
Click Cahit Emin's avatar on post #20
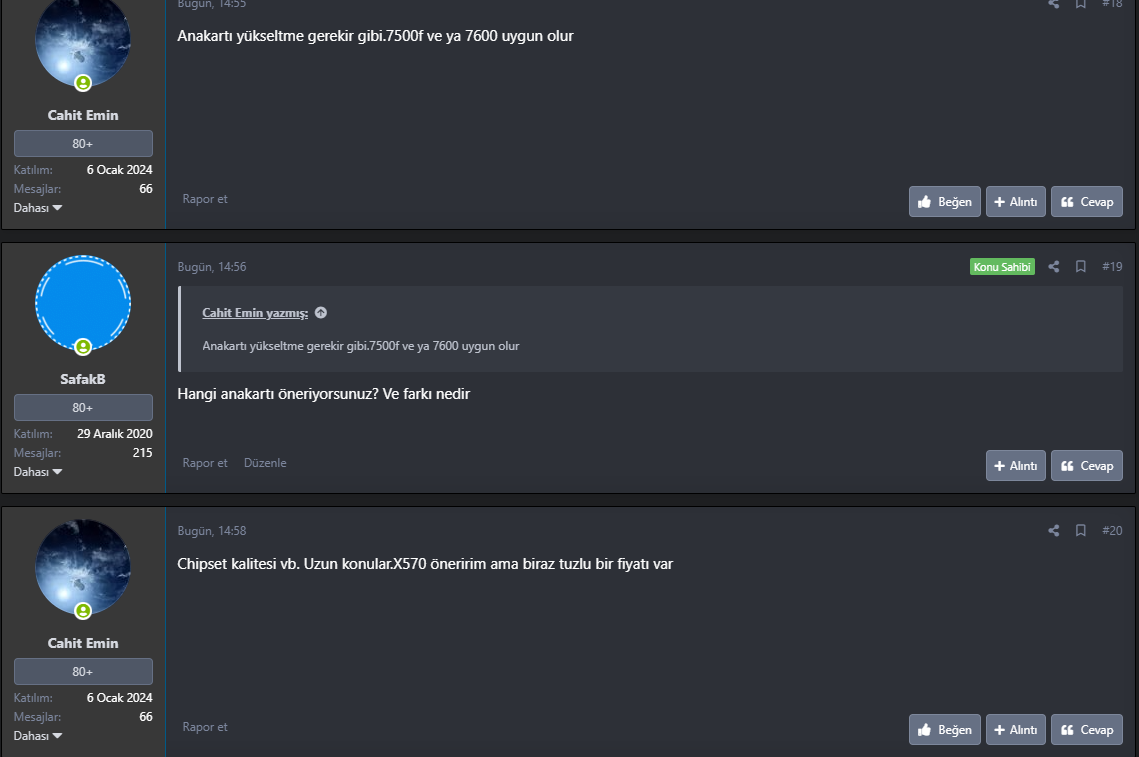point(83,566)
